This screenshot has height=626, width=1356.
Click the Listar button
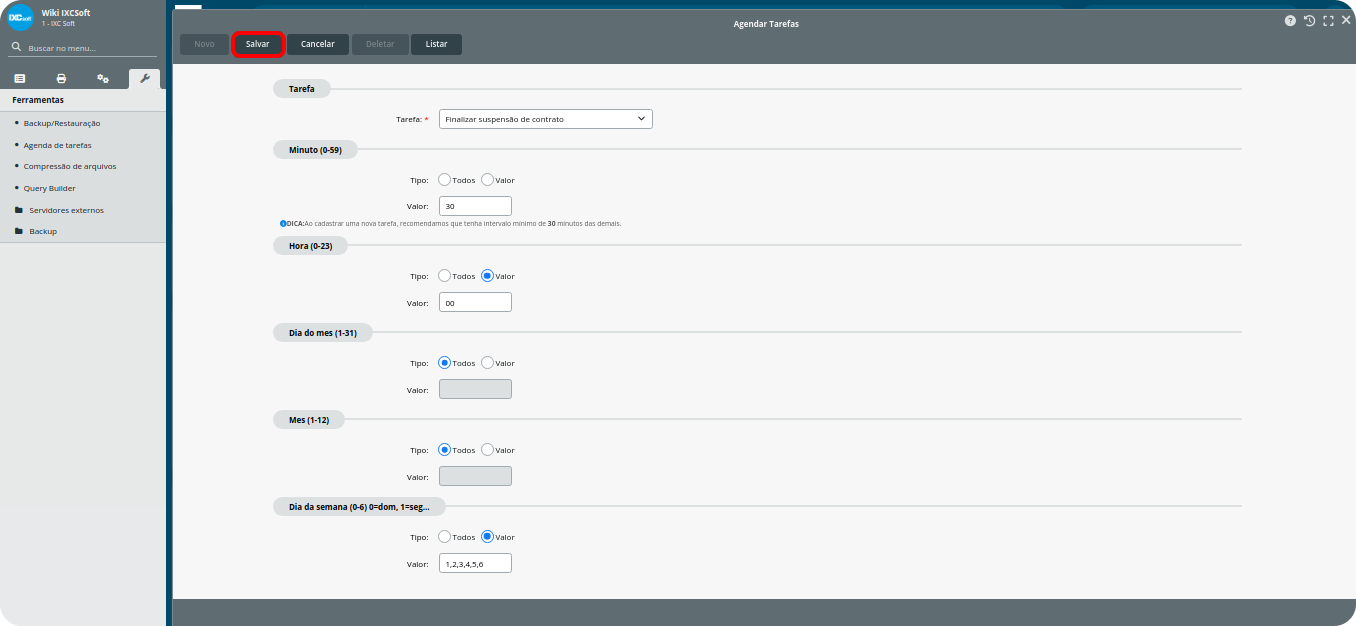(436, 44)
